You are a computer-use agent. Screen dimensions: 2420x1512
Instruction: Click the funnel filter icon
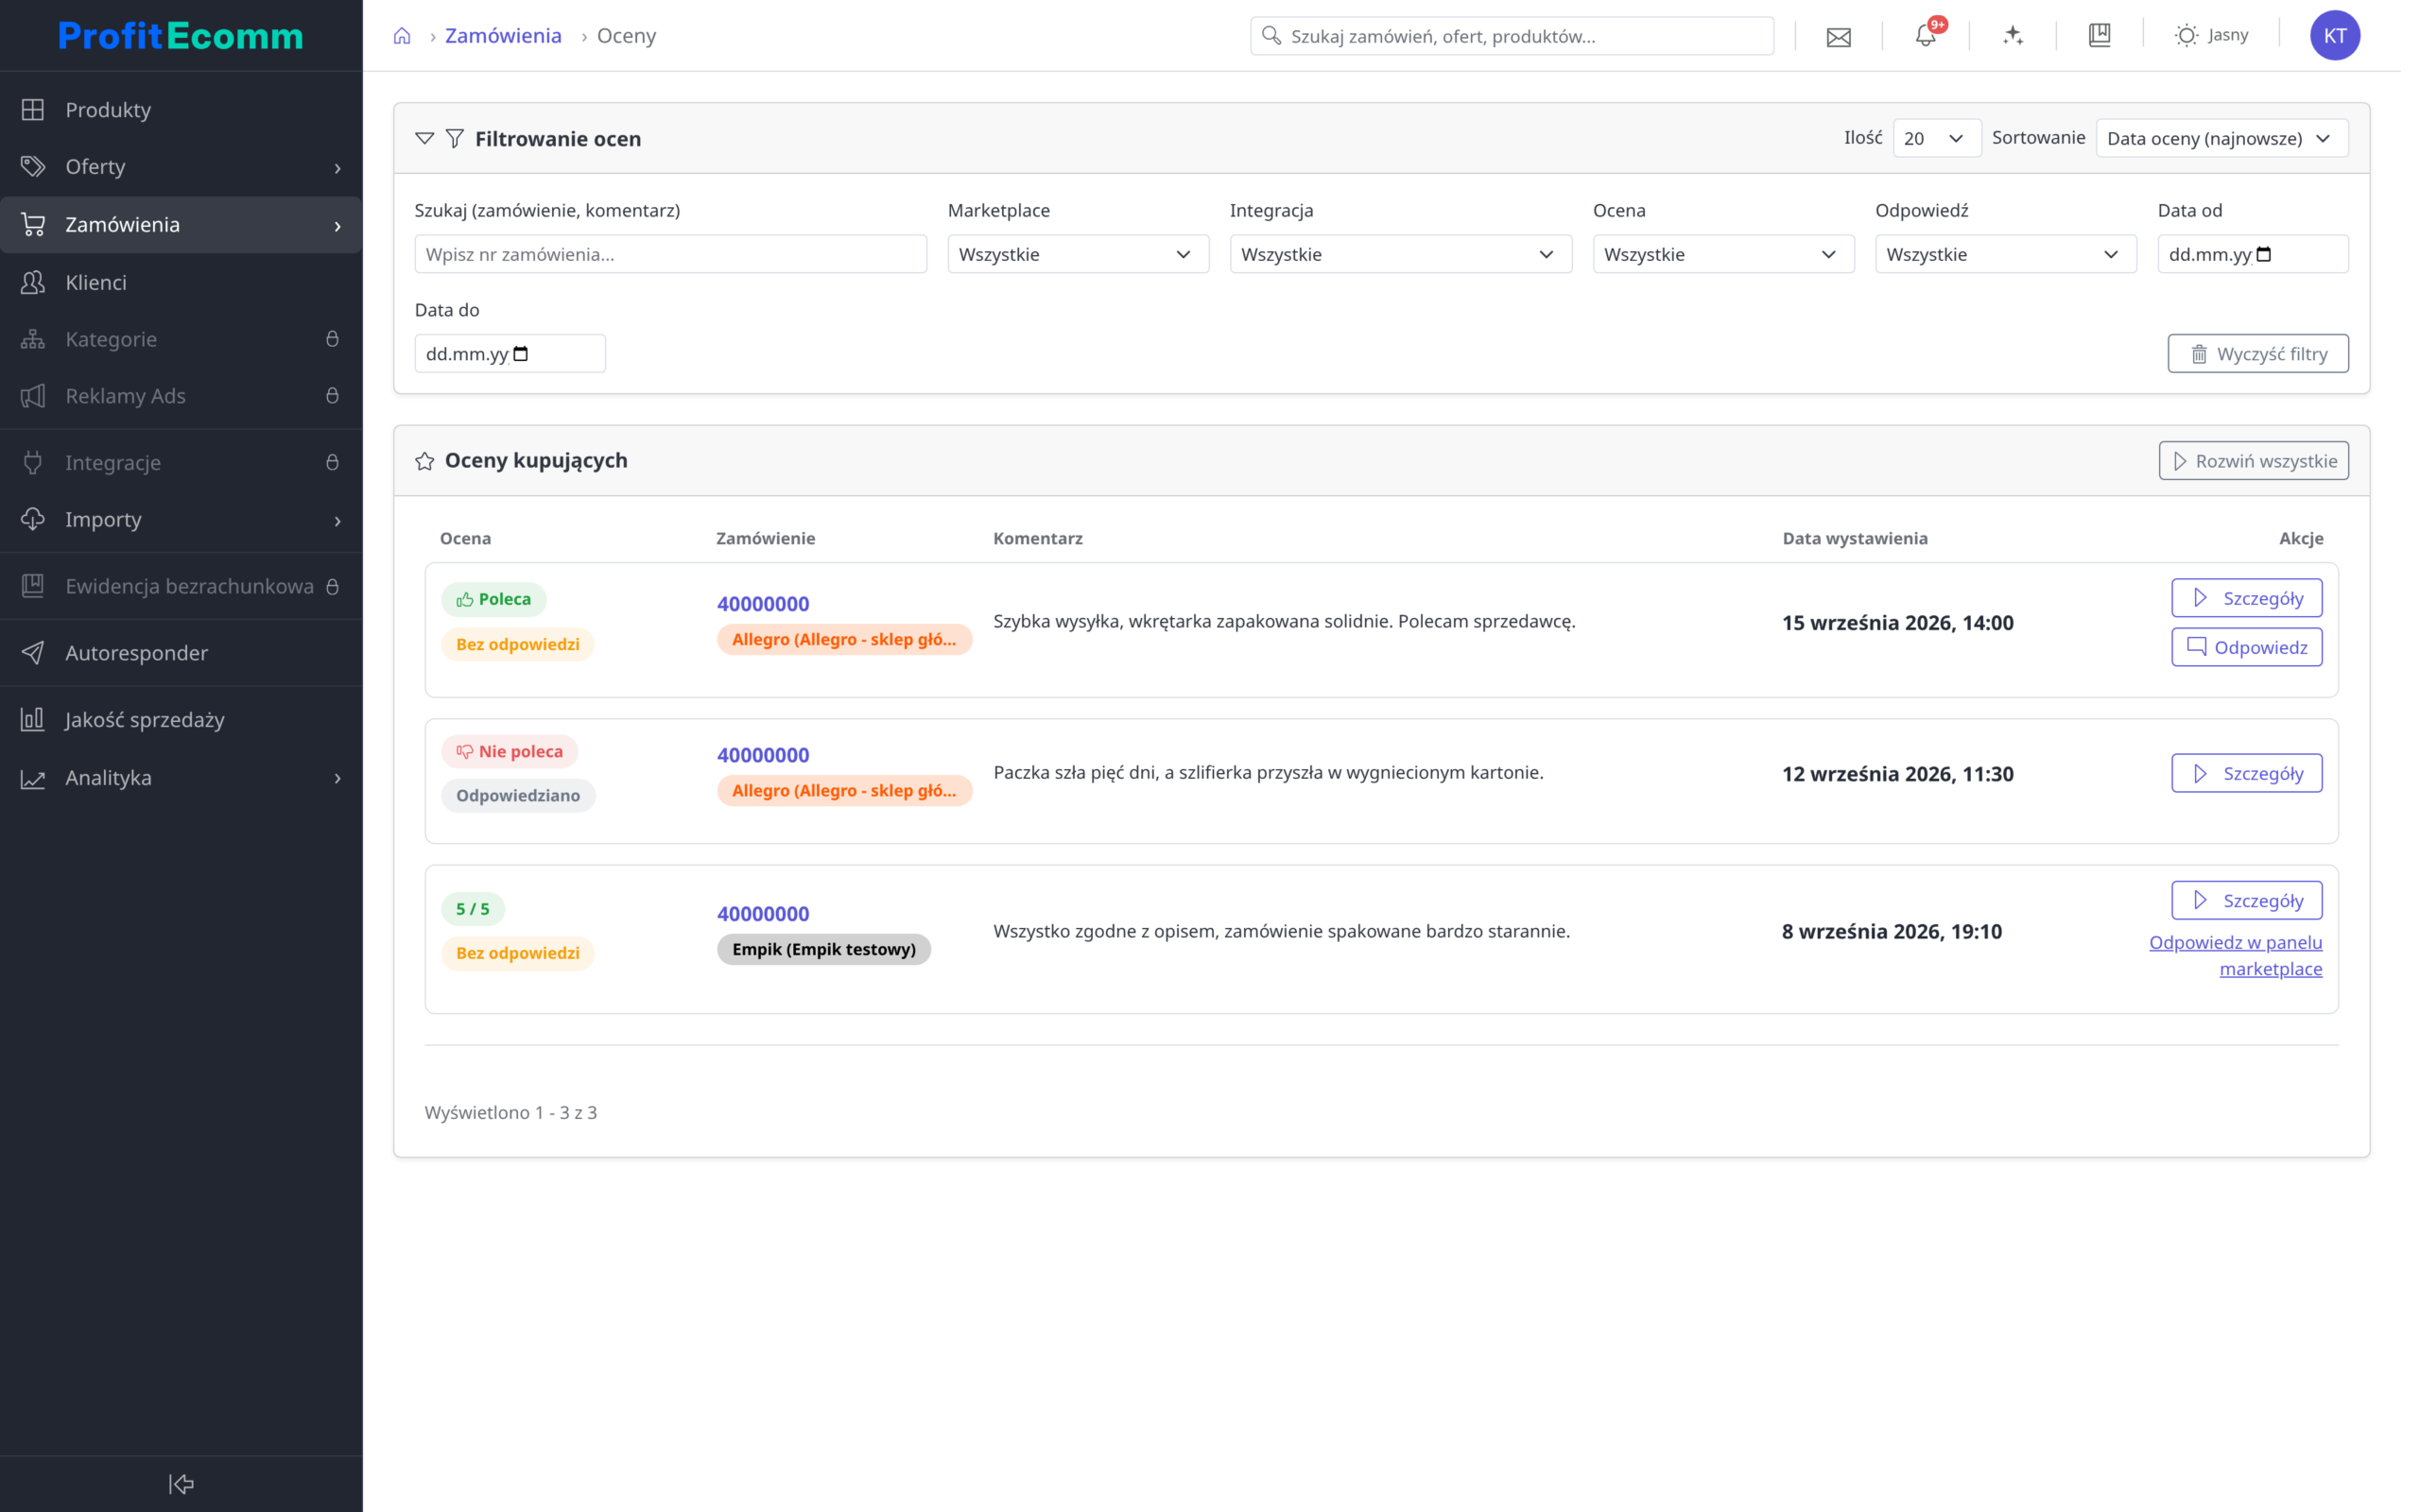(x=454, y=138)
